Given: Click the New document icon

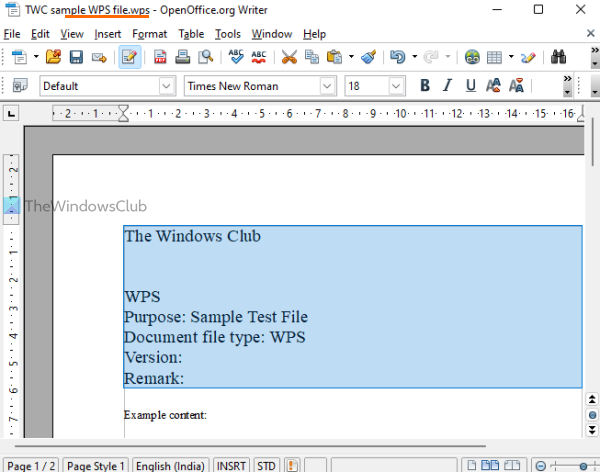Looking at the screenshot, I should (x=19, y=57).
